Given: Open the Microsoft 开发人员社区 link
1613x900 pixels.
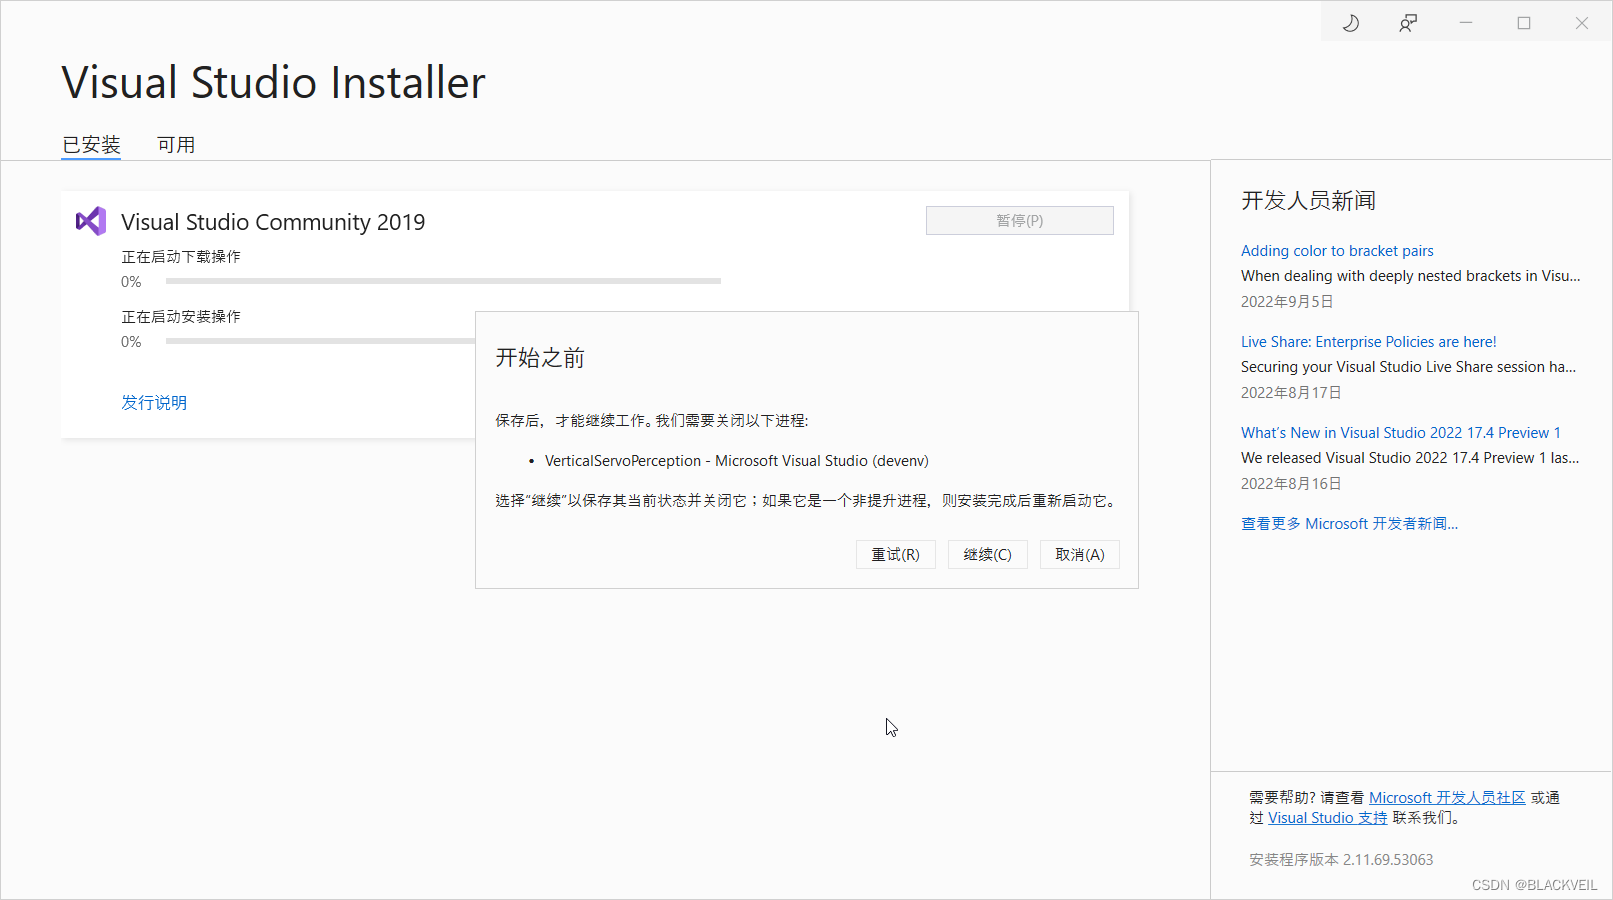Looking at the screenshot, I should point(1446,797).
